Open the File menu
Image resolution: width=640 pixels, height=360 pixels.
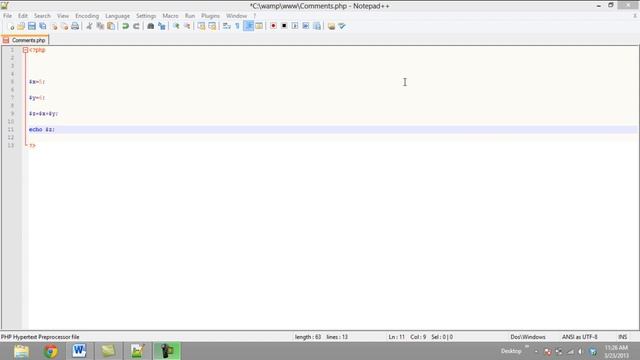click(x=7, y=16)
